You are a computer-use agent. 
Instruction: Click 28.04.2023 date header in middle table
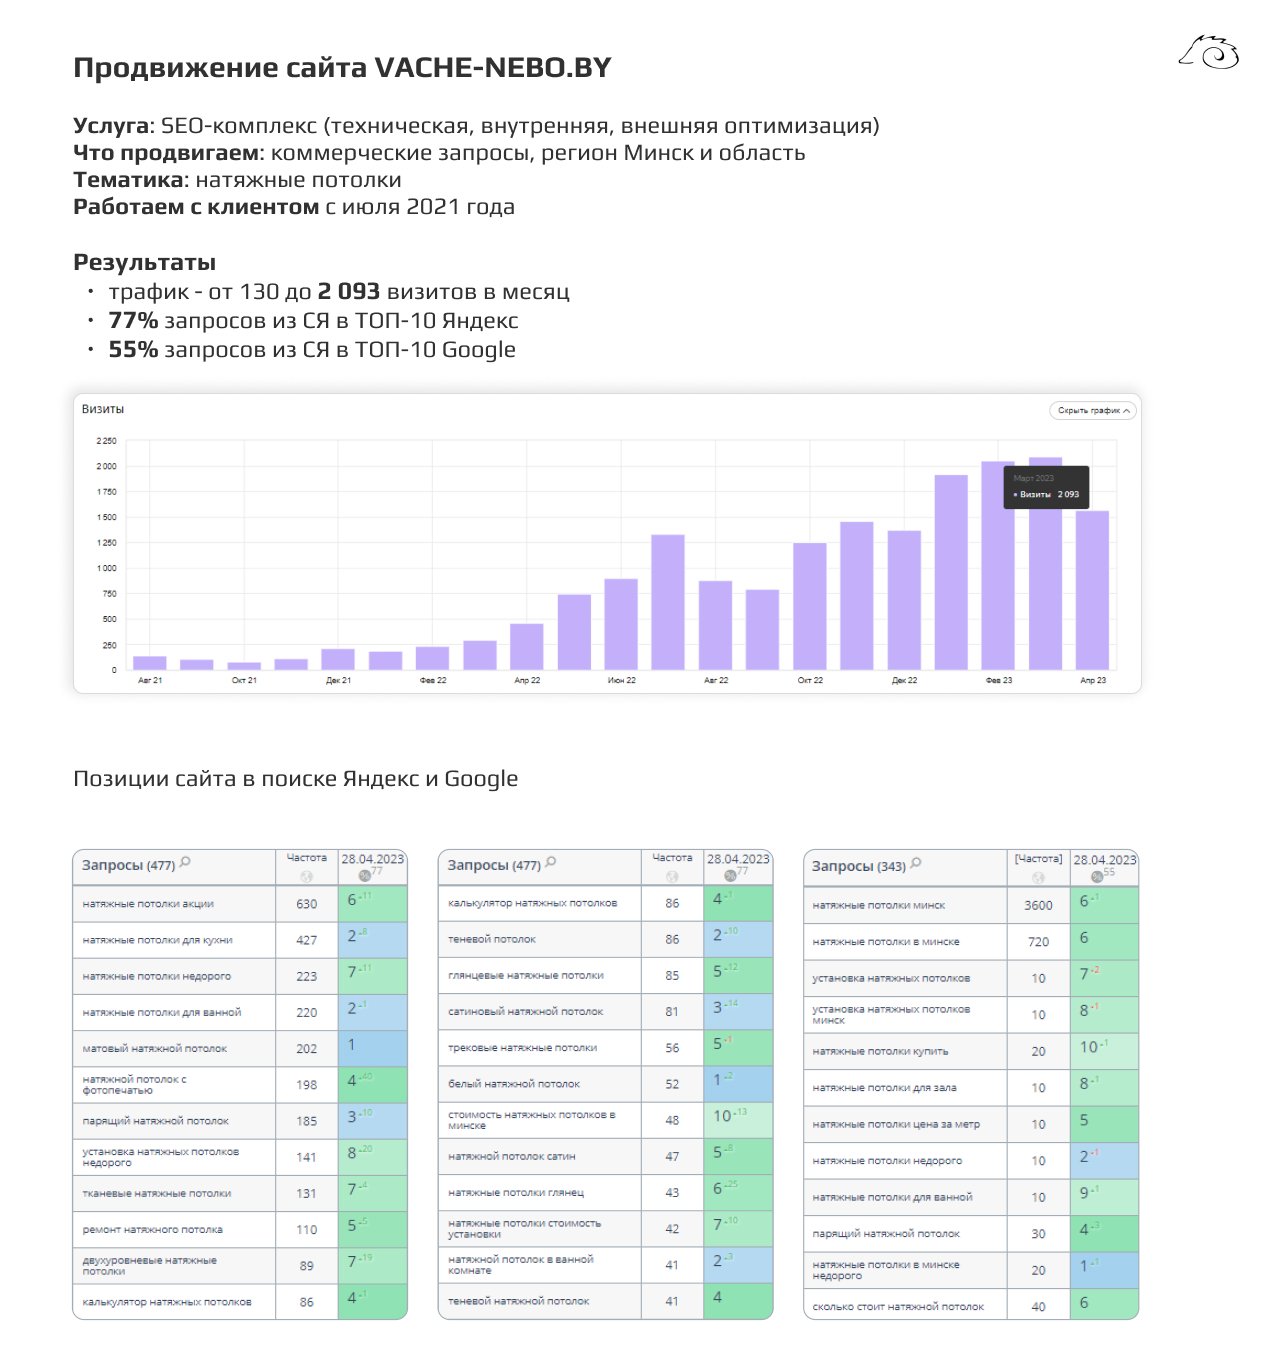738,859
